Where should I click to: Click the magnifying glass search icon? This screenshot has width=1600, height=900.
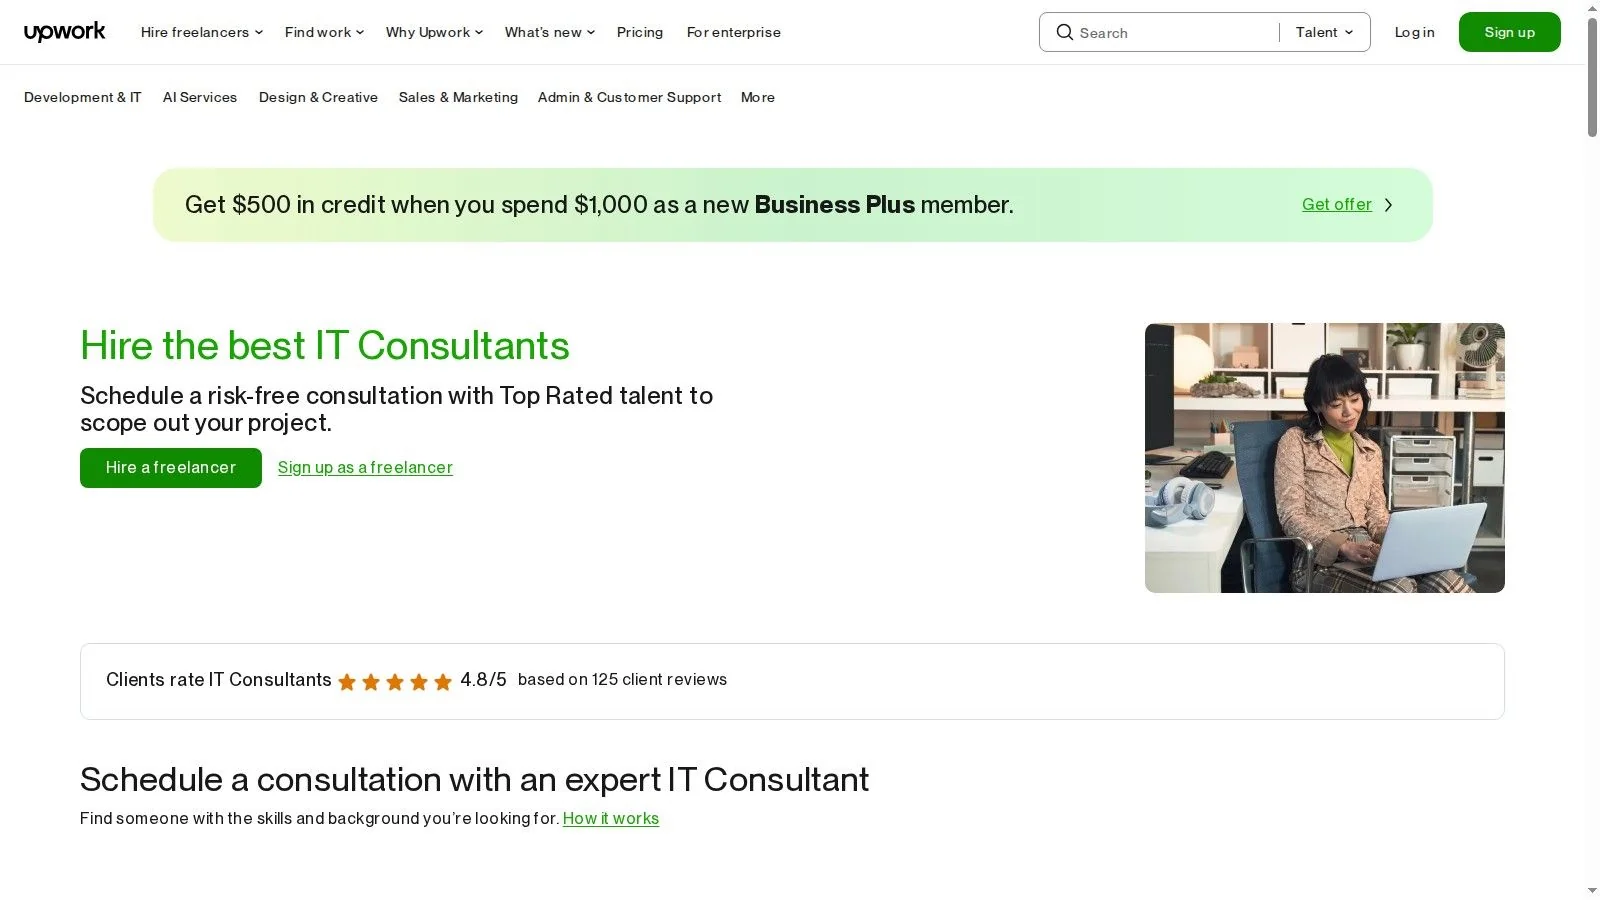pyautogui.click(x=1065, y=32)
